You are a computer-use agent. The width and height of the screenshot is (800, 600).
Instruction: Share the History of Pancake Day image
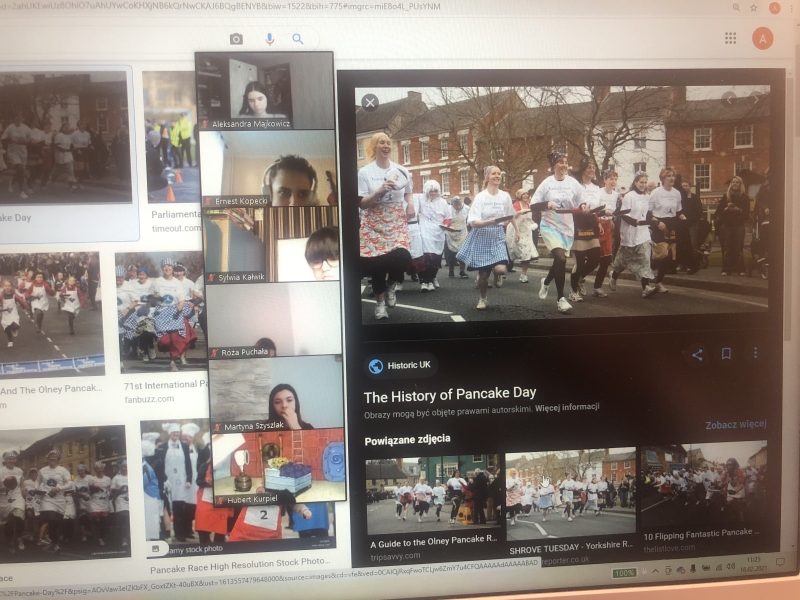pos(697,355)
